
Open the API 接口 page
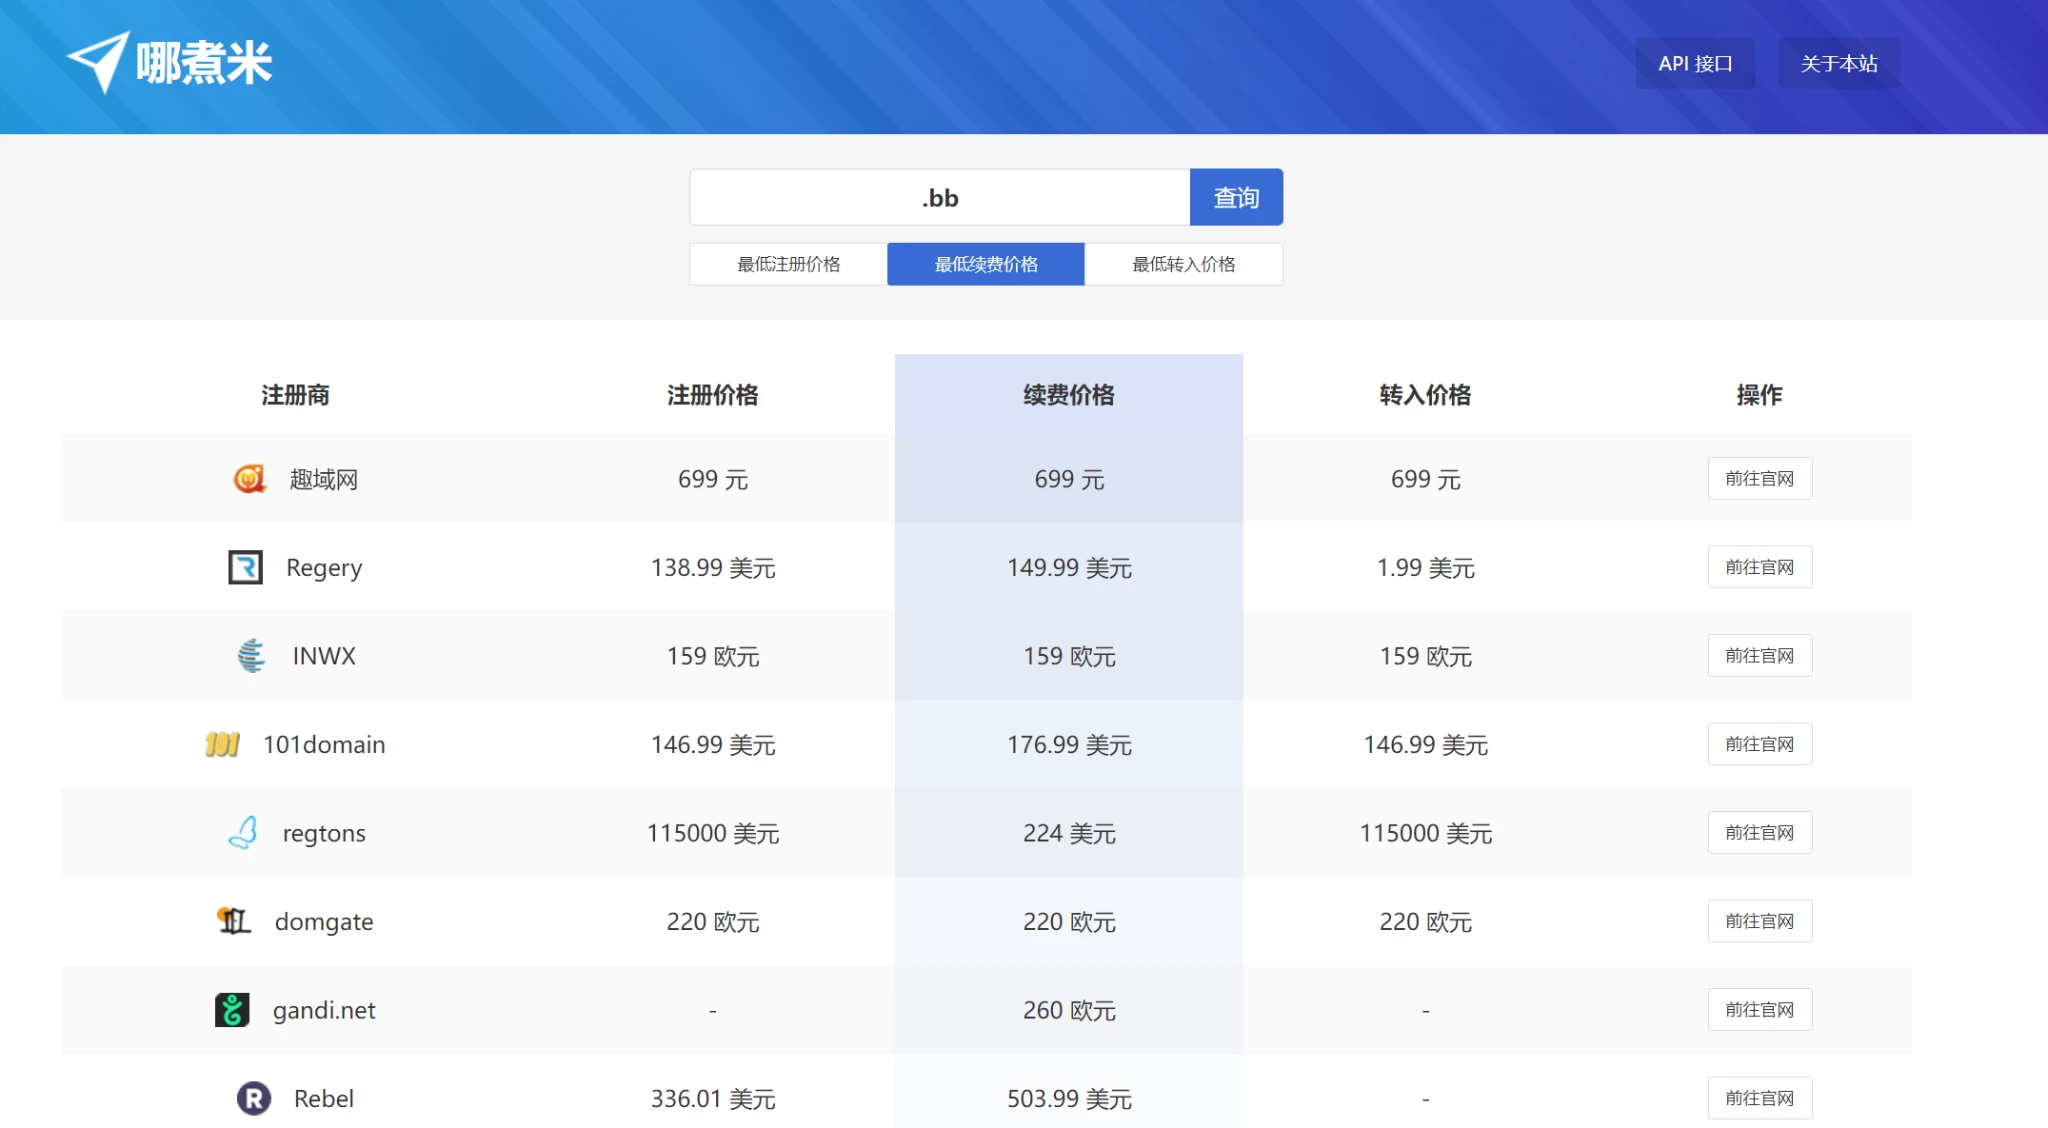tap(1695, 64)
